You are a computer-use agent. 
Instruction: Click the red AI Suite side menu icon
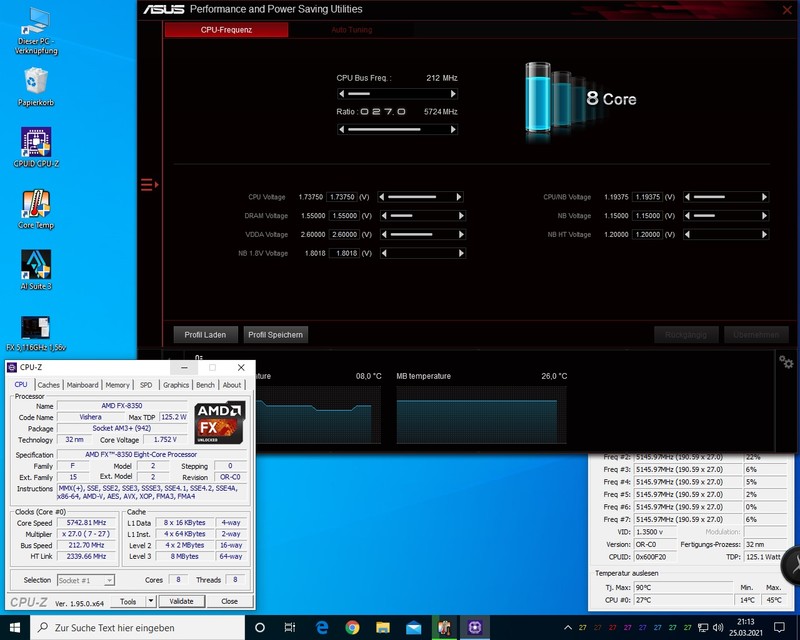click(149, 184)
